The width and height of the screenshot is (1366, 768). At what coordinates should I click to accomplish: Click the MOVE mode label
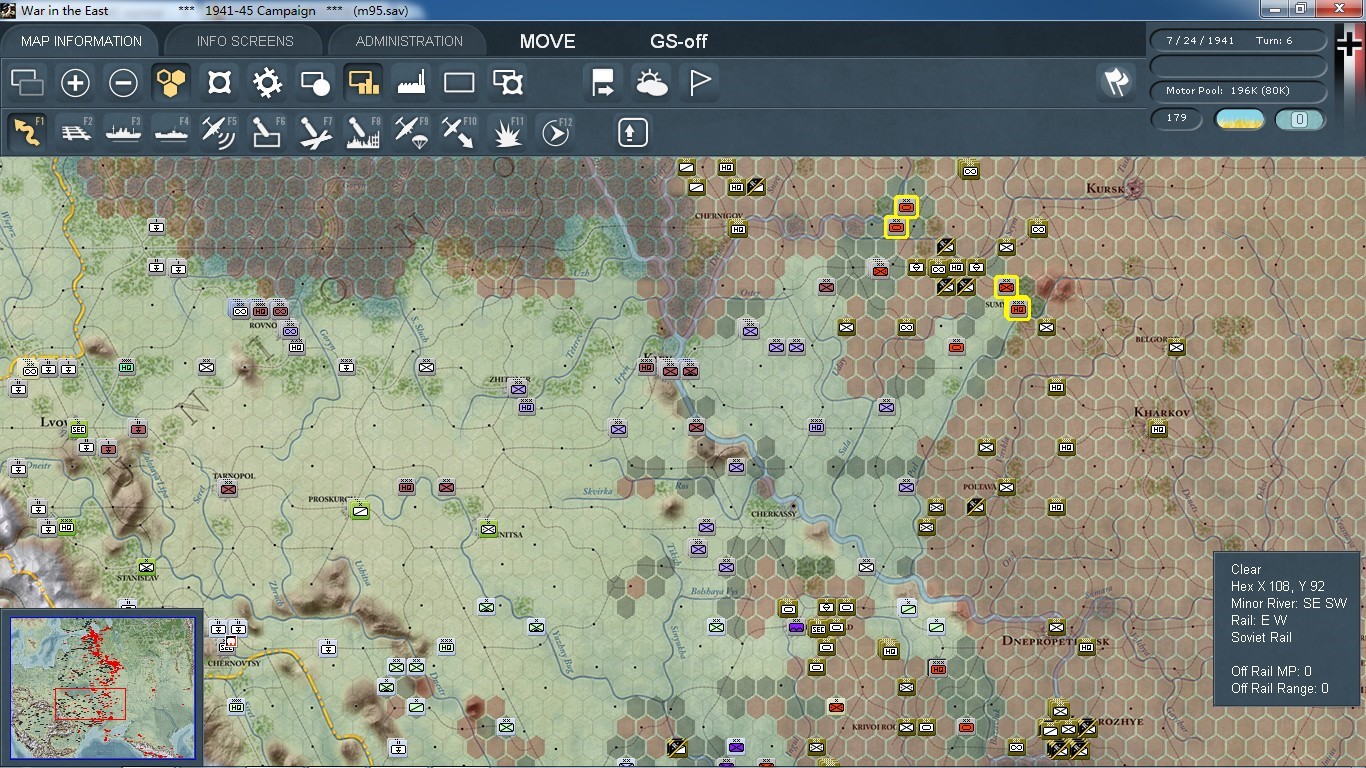tap(548, 41)
